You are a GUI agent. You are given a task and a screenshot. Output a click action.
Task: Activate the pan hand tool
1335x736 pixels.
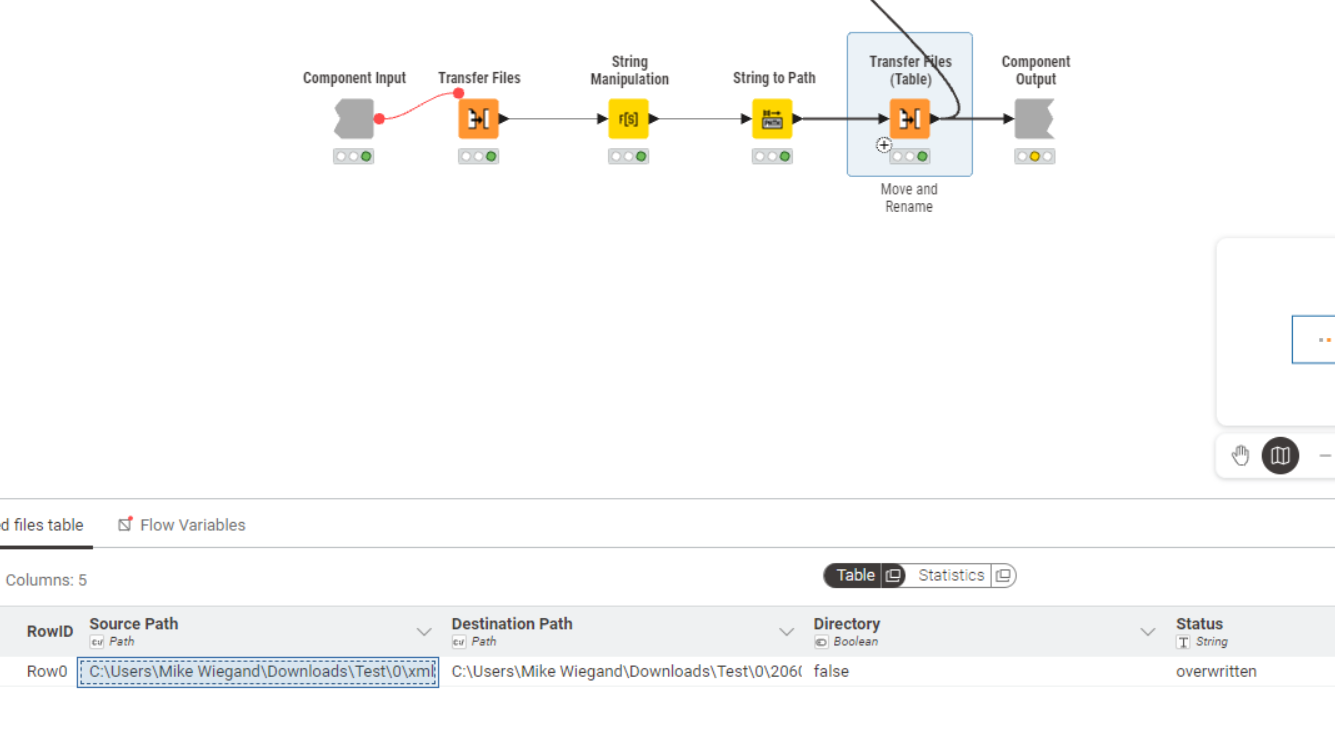tap(1240, 456)
